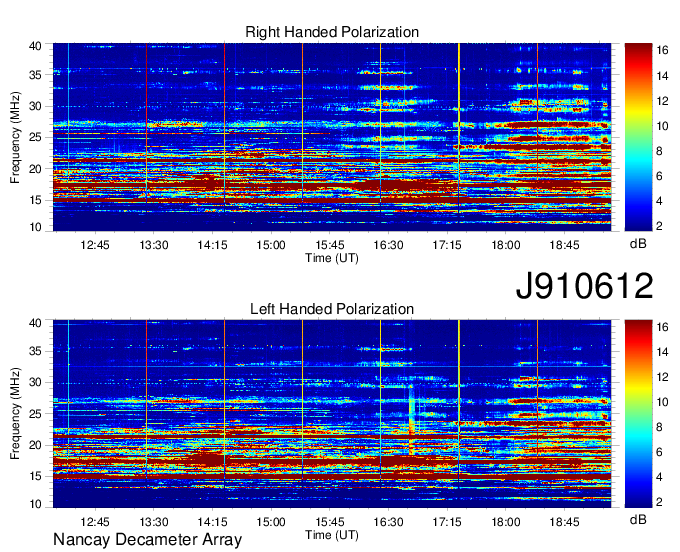Select the J910612 observation label
This screenshot has height=552, width=680.
click(x=584, y=286)
